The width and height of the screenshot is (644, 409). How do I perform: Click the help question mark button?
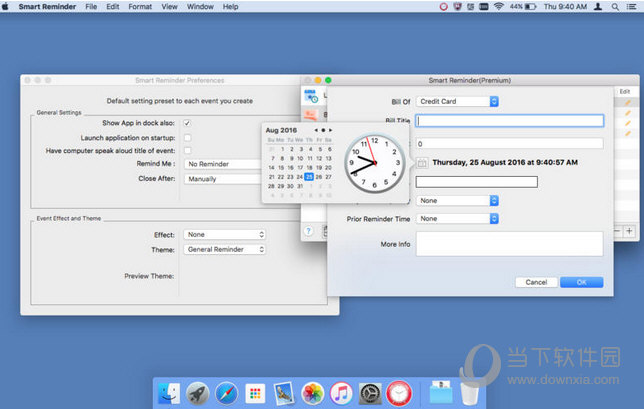(x=308, y=231)
